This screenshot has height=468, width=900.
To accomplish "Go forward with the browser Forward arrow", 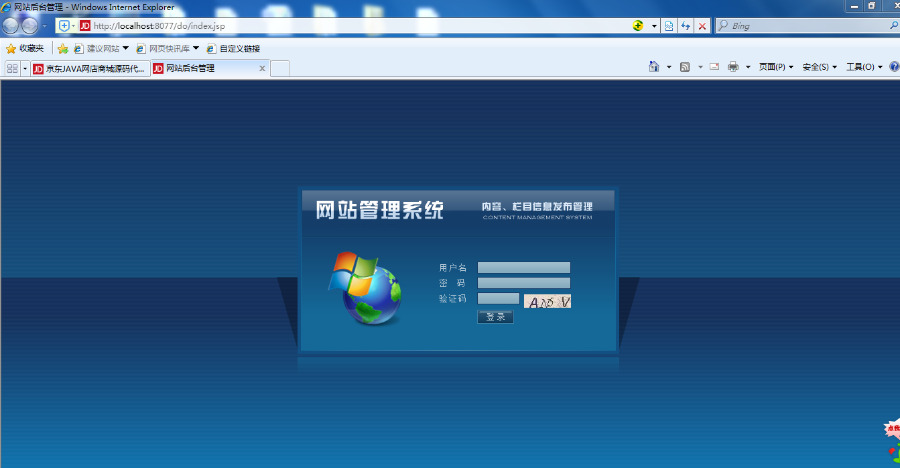I will [x=29, y=26].
